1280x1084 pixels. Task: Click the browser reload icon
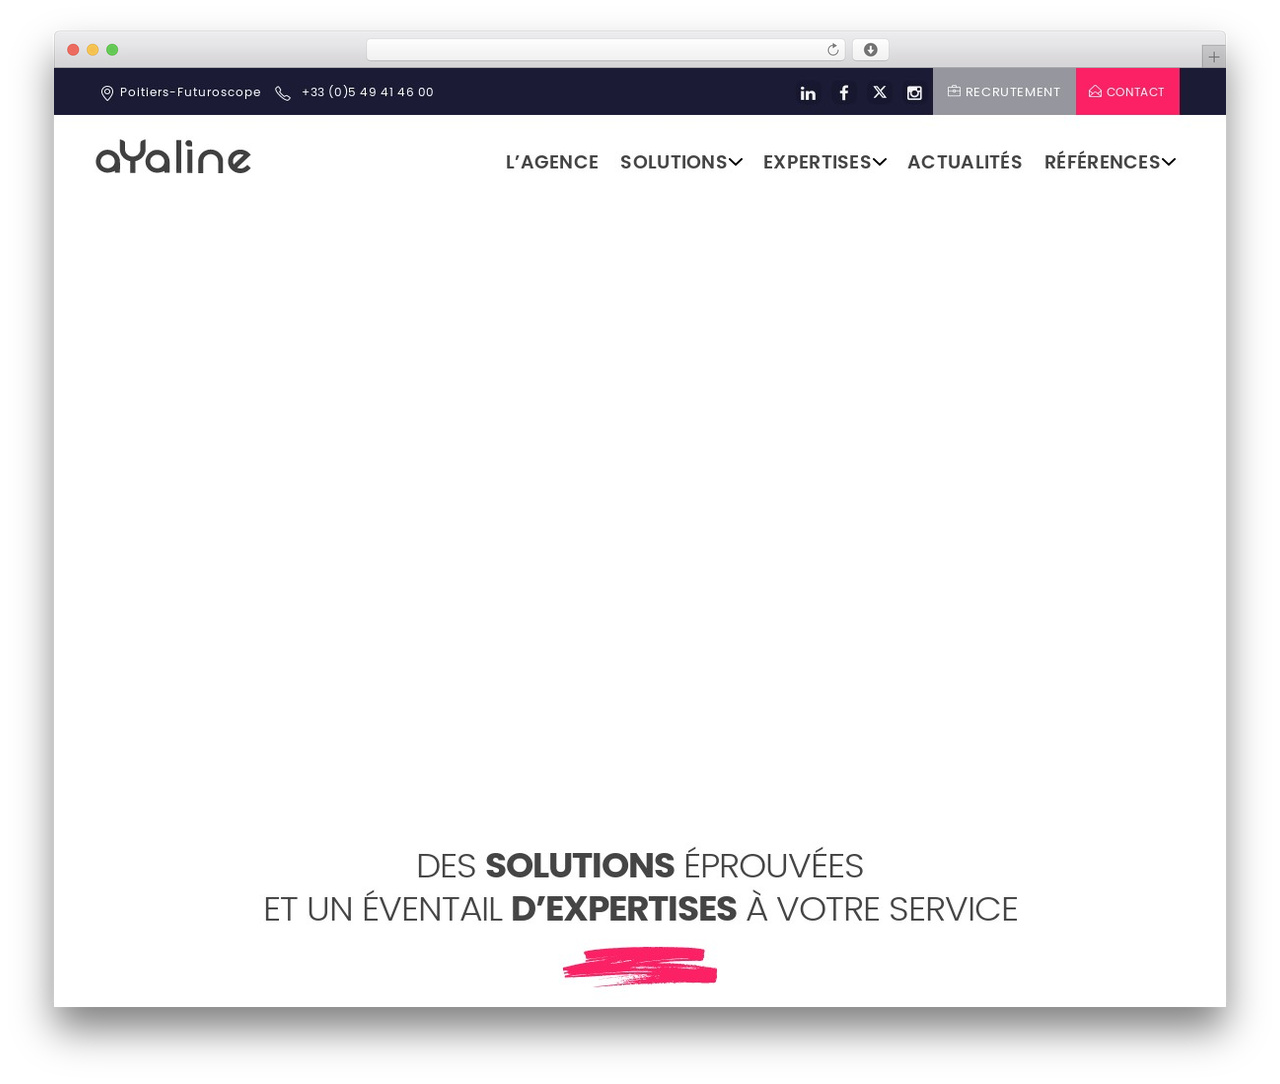coord(833,50)
